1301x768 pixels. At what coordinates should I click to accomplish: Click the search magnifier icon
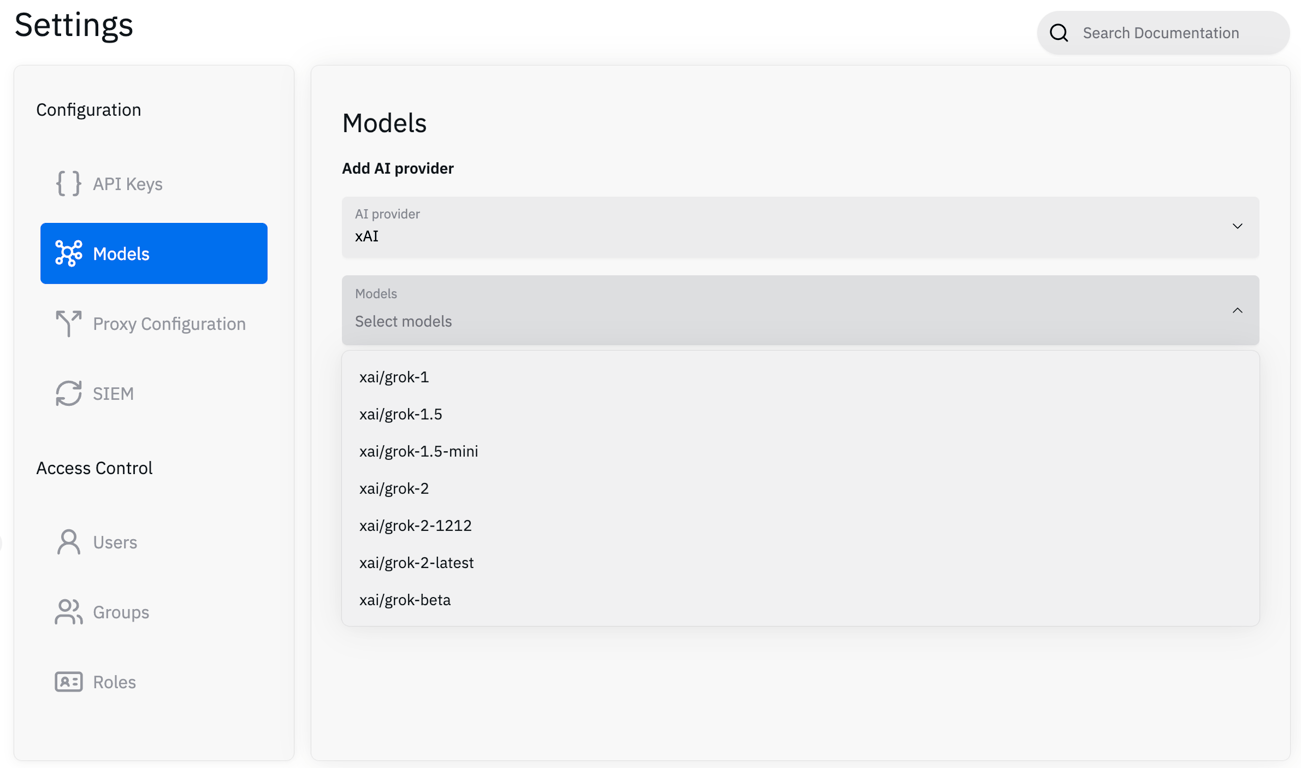point(1059,33)
